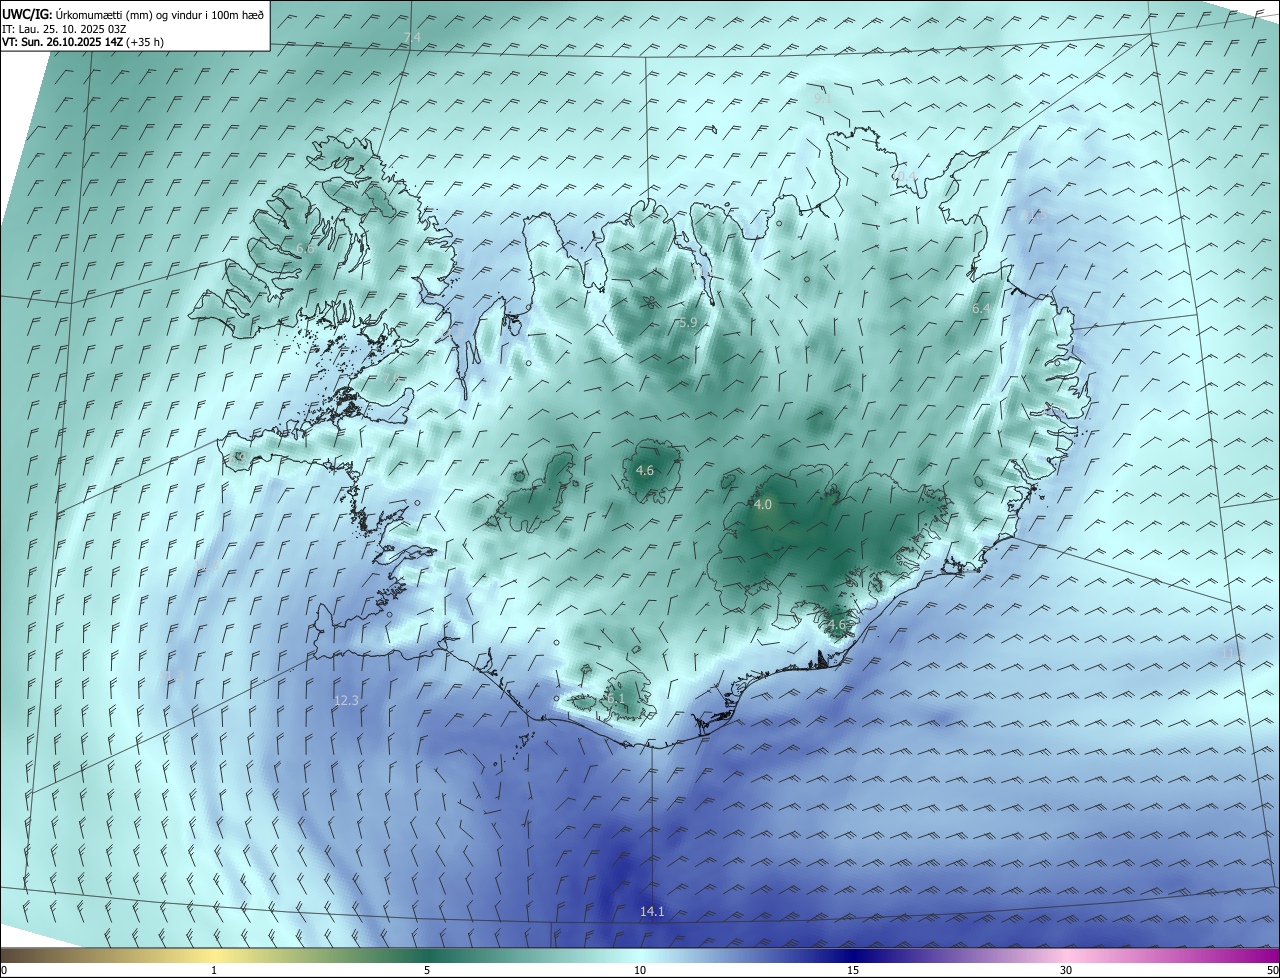
Task: Click the 4.0 value over the Vatnajökull glacier
Action: [x=763, y=505]
